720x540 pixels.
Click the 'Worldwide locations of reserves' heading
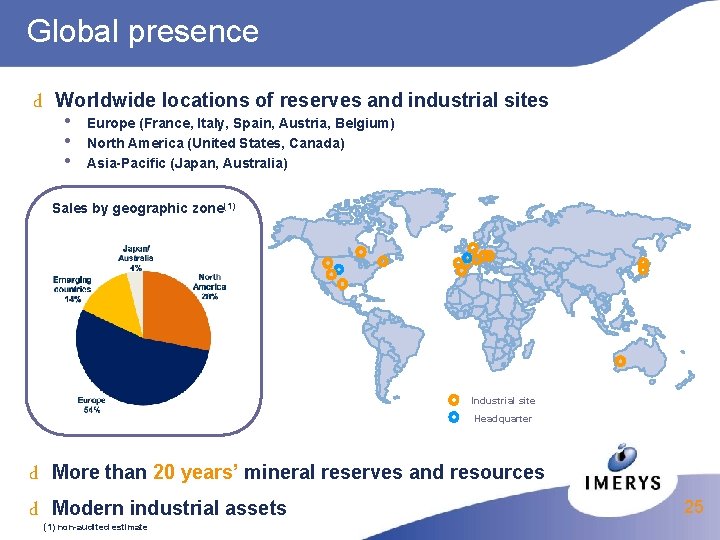[302, 100]
